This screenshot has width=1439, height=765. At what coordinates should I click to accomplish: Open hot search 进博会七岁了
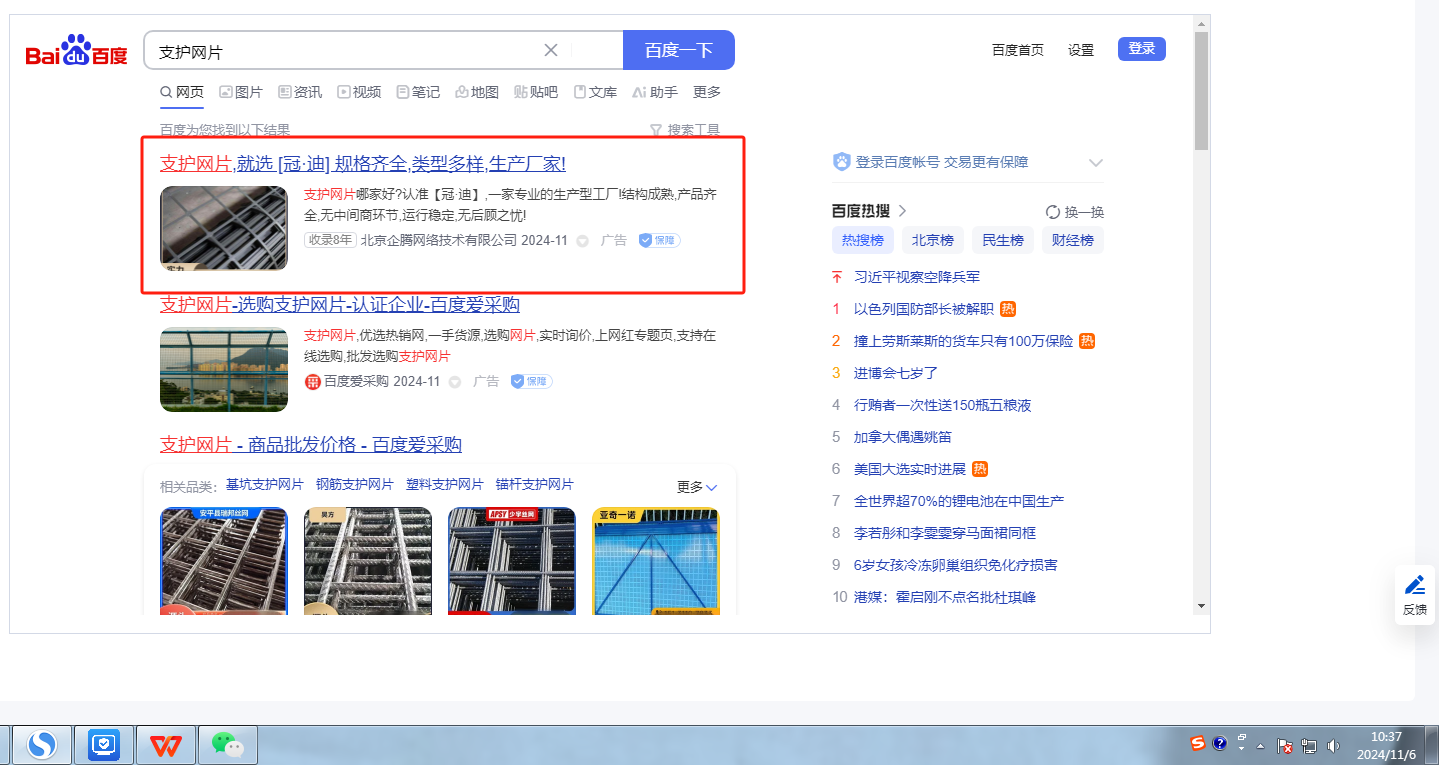tap(896, 373)
